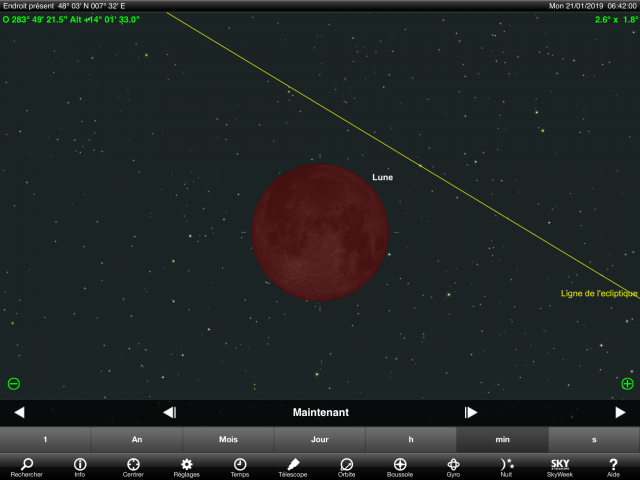
Task: Select the Jour time unit
Action: [320, 440]
